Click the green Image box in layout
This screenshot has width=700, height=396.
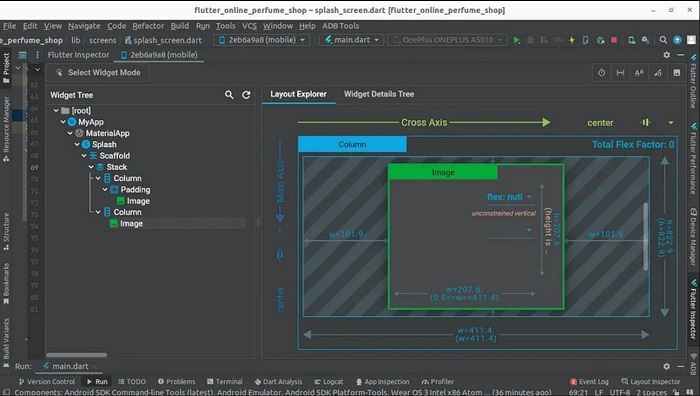pyautogui.click(x=476, y=237)
